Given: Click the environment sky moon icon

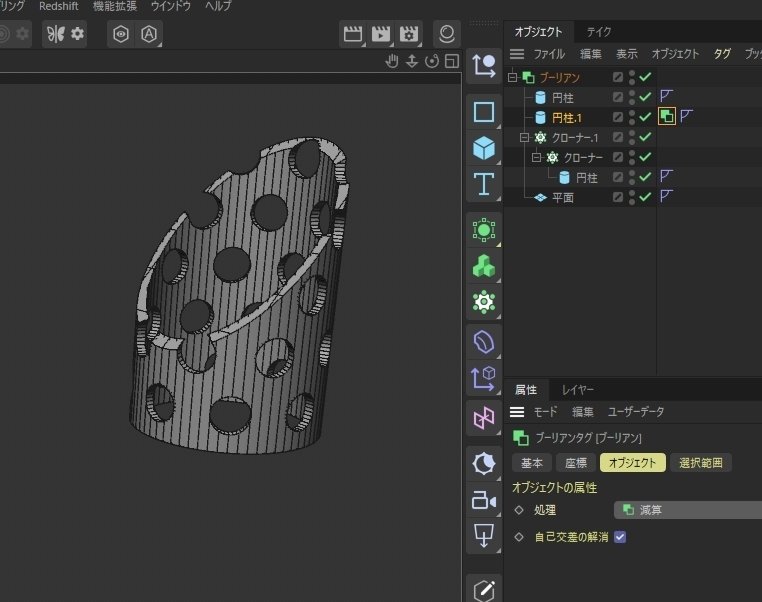Looking at the screenshot, I should [x=484, y=464].
